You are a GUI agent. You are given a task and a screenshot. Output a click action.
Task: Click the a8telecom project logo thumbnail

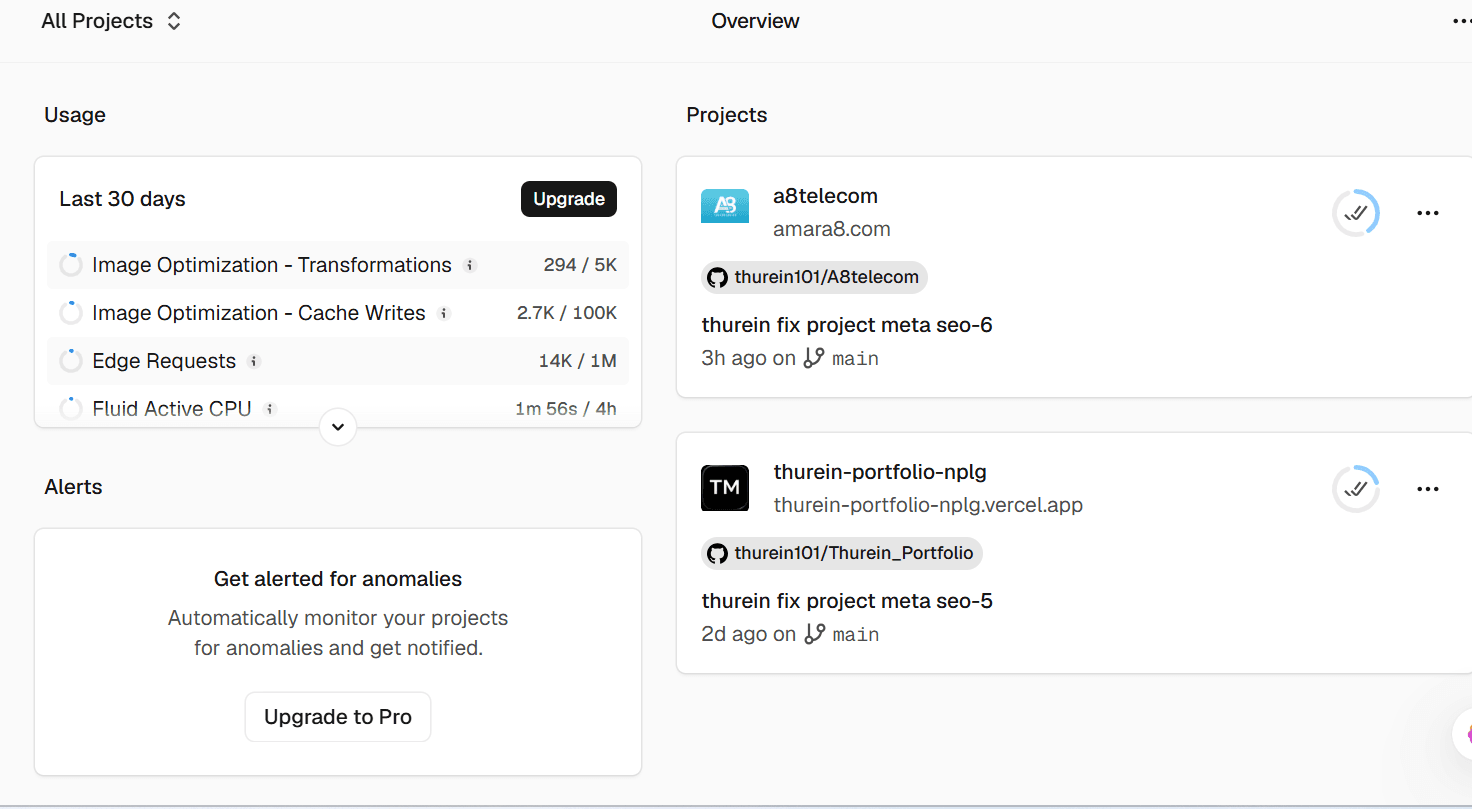[725, 206]
